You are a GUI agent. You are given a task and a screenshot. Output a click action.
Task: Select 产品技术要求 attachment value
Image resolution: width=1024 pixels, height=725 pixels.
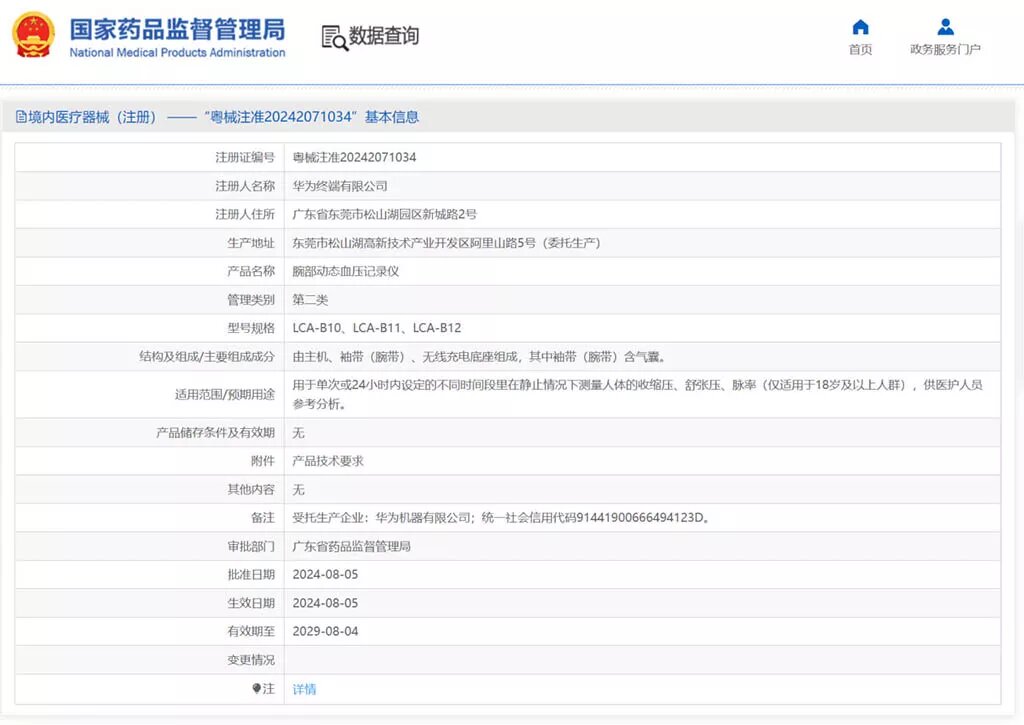tap(328, 461)
